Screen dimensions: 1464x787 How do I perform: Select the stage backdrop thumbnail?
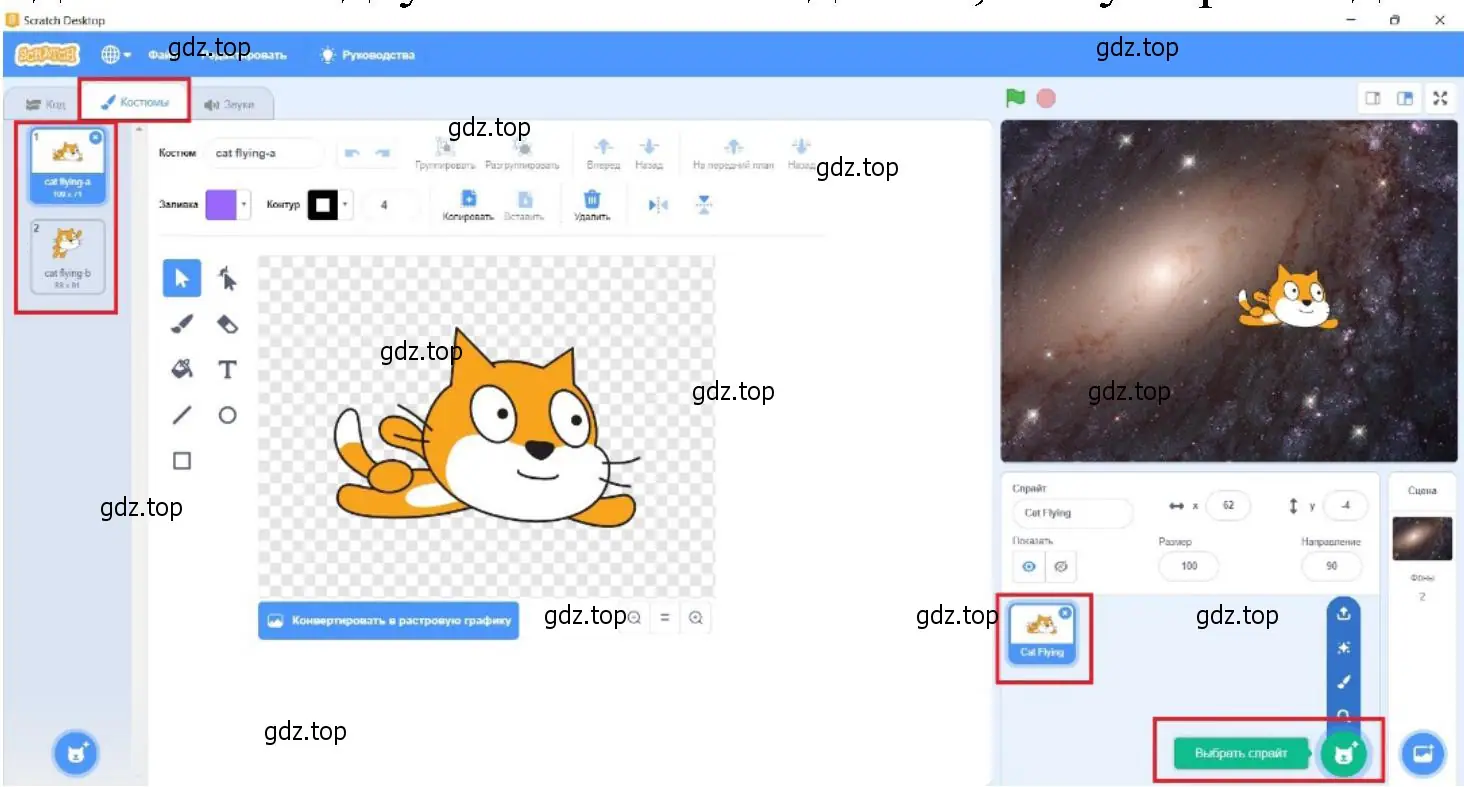[x=1422, y=539]
